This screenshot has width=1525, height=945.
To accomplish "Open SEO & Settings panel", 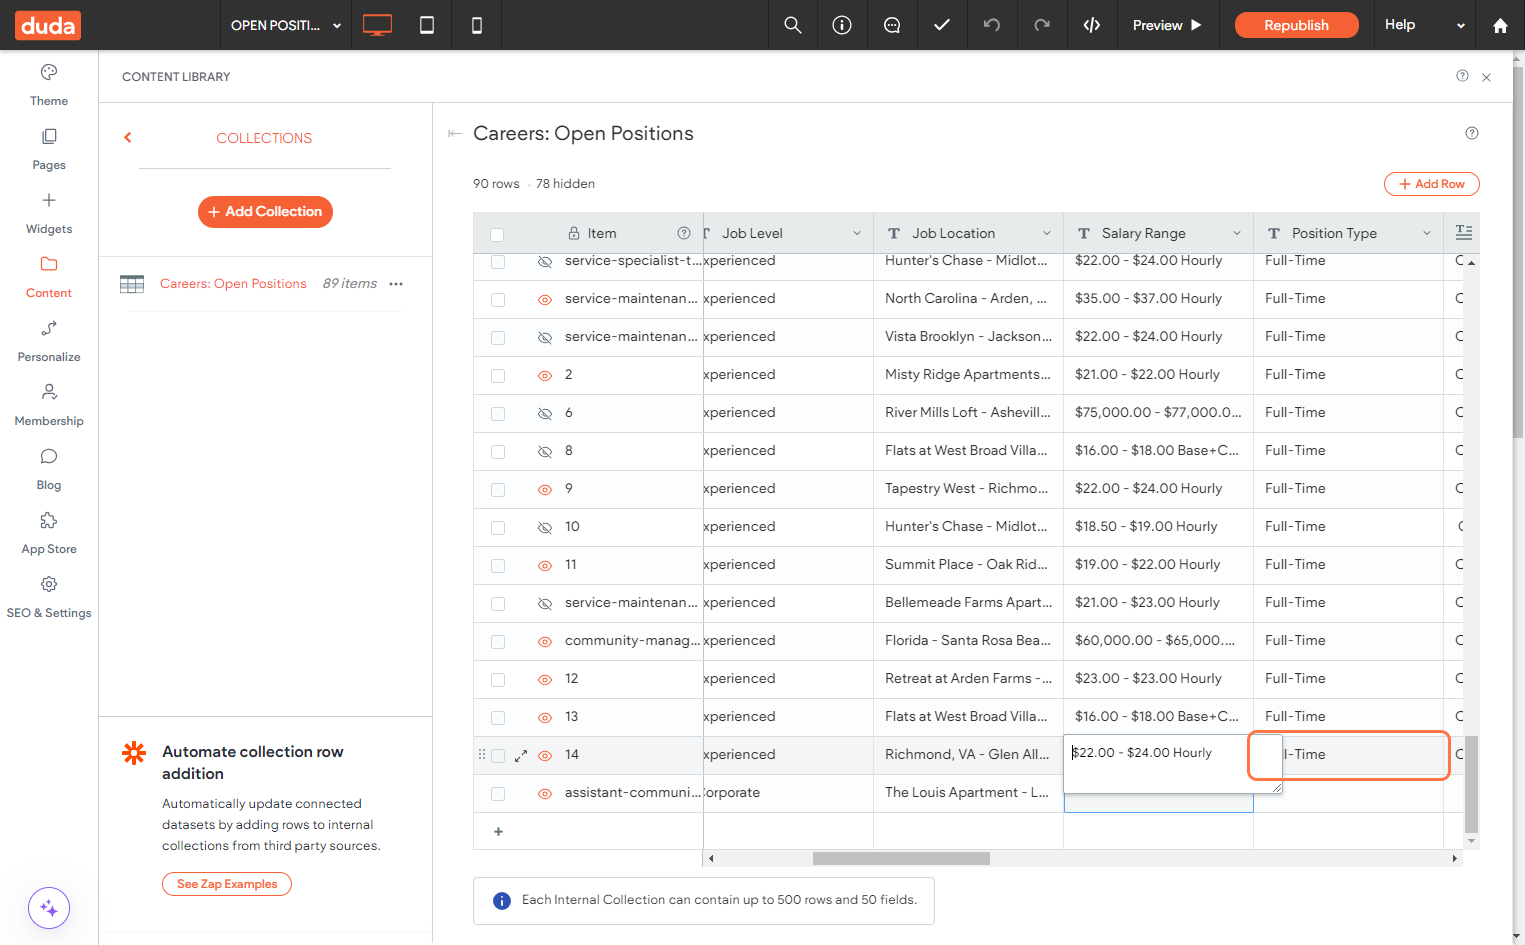I will point(49,597).
